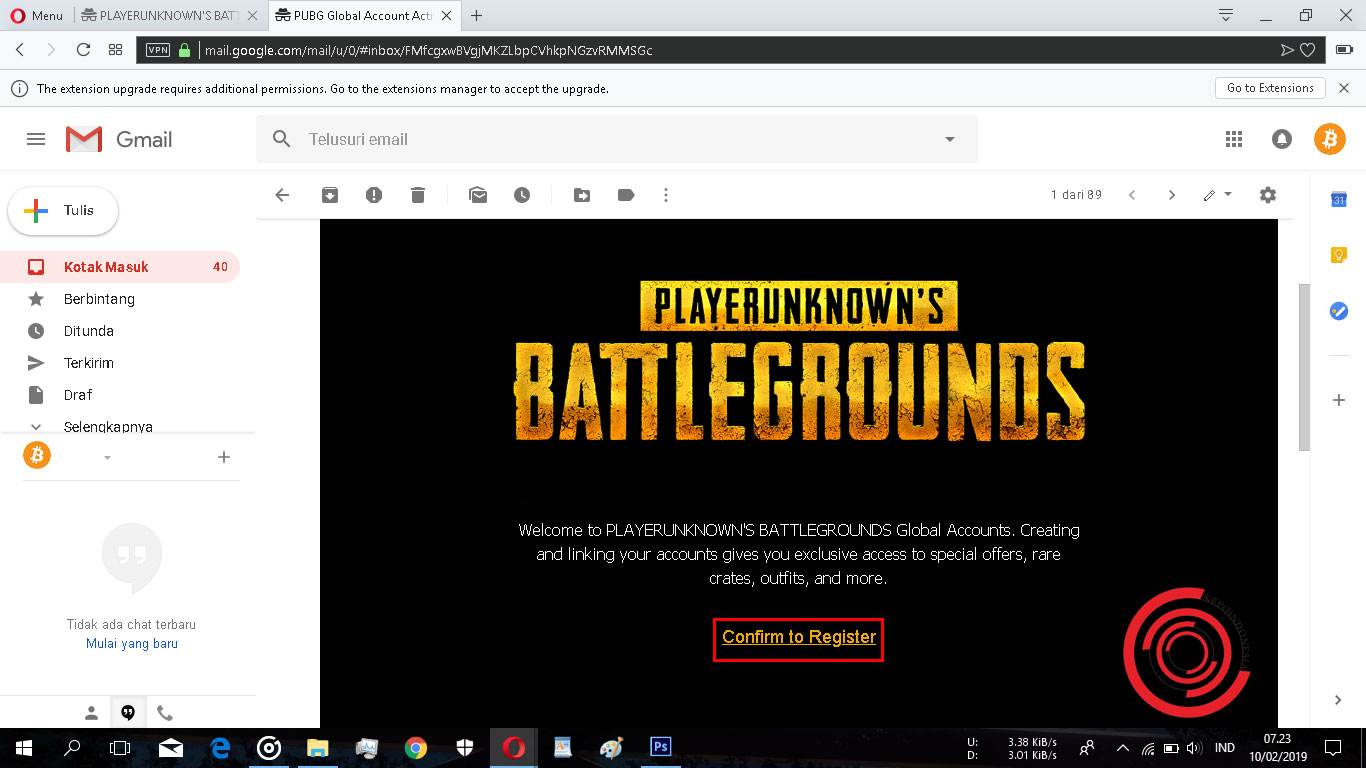The width and height of the screenshot is (1366, 768).
Task: Toggle Opera battery saver icon
Action: [x=1344, y=49]
